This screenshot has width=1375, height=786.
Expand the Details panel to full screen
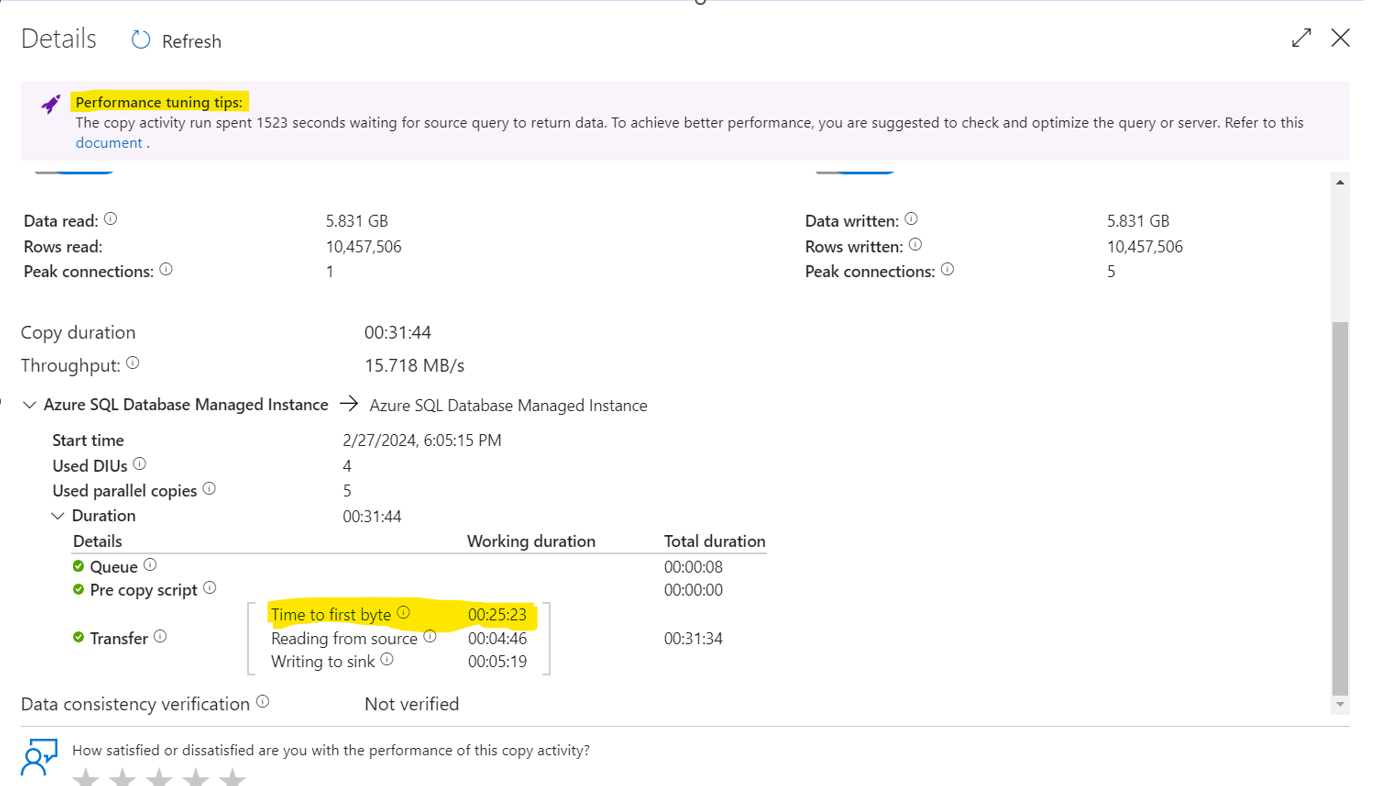(x=1301, y=38)
